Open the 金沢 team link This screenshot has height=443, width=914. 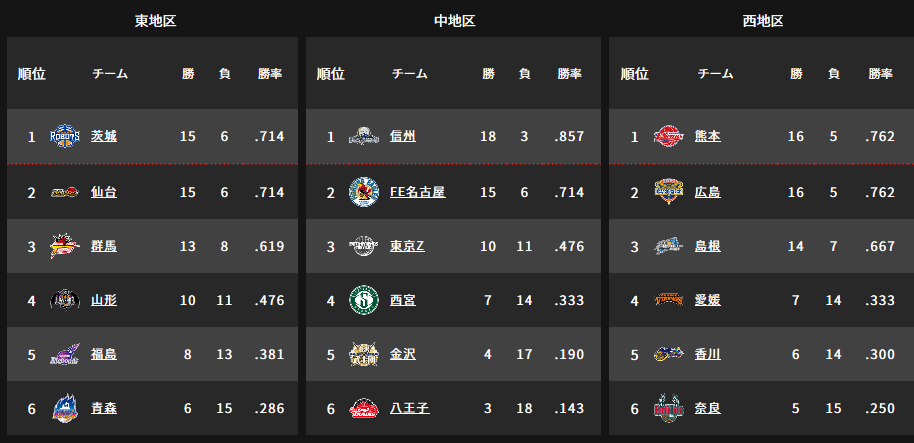tap(403, 354)
